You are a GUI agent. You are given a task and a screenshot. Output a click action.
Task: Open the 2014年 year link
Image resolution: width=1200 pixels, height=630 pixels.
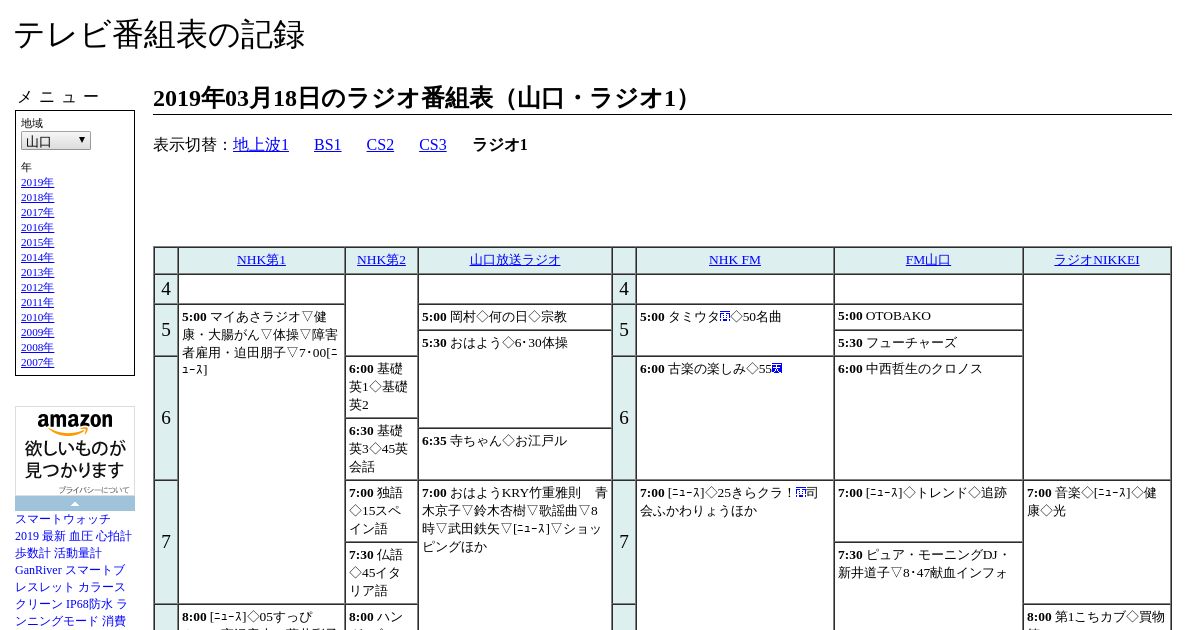coord(37,258)
